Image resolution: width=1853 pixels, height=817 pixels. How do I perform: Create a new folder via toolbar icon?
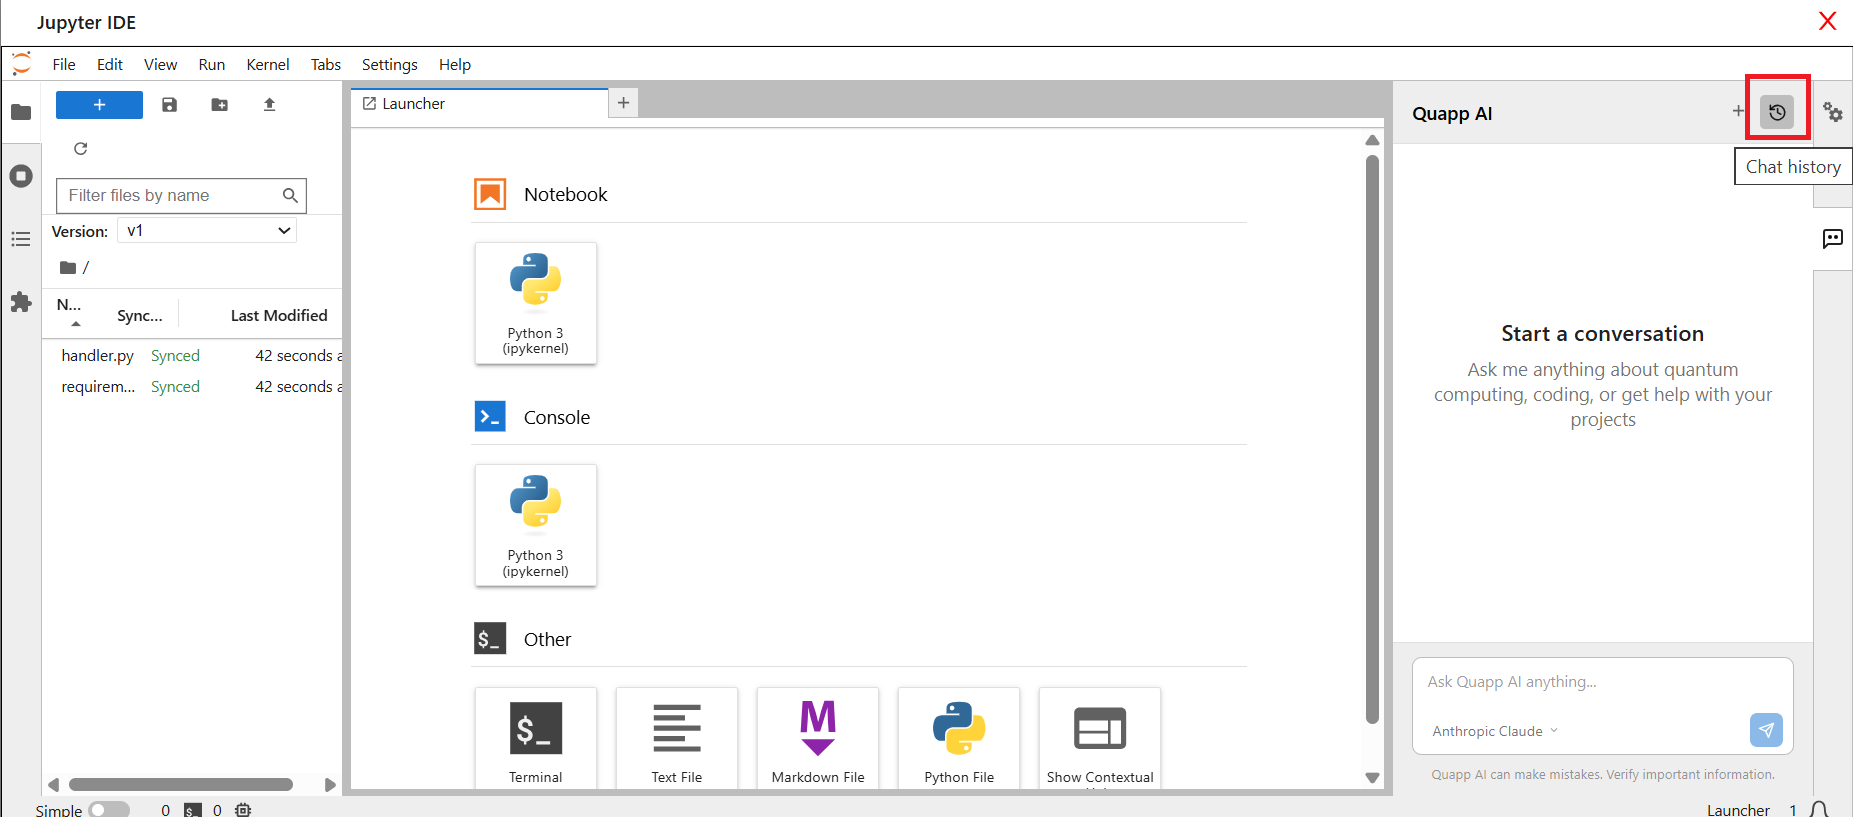click(219, 105)
